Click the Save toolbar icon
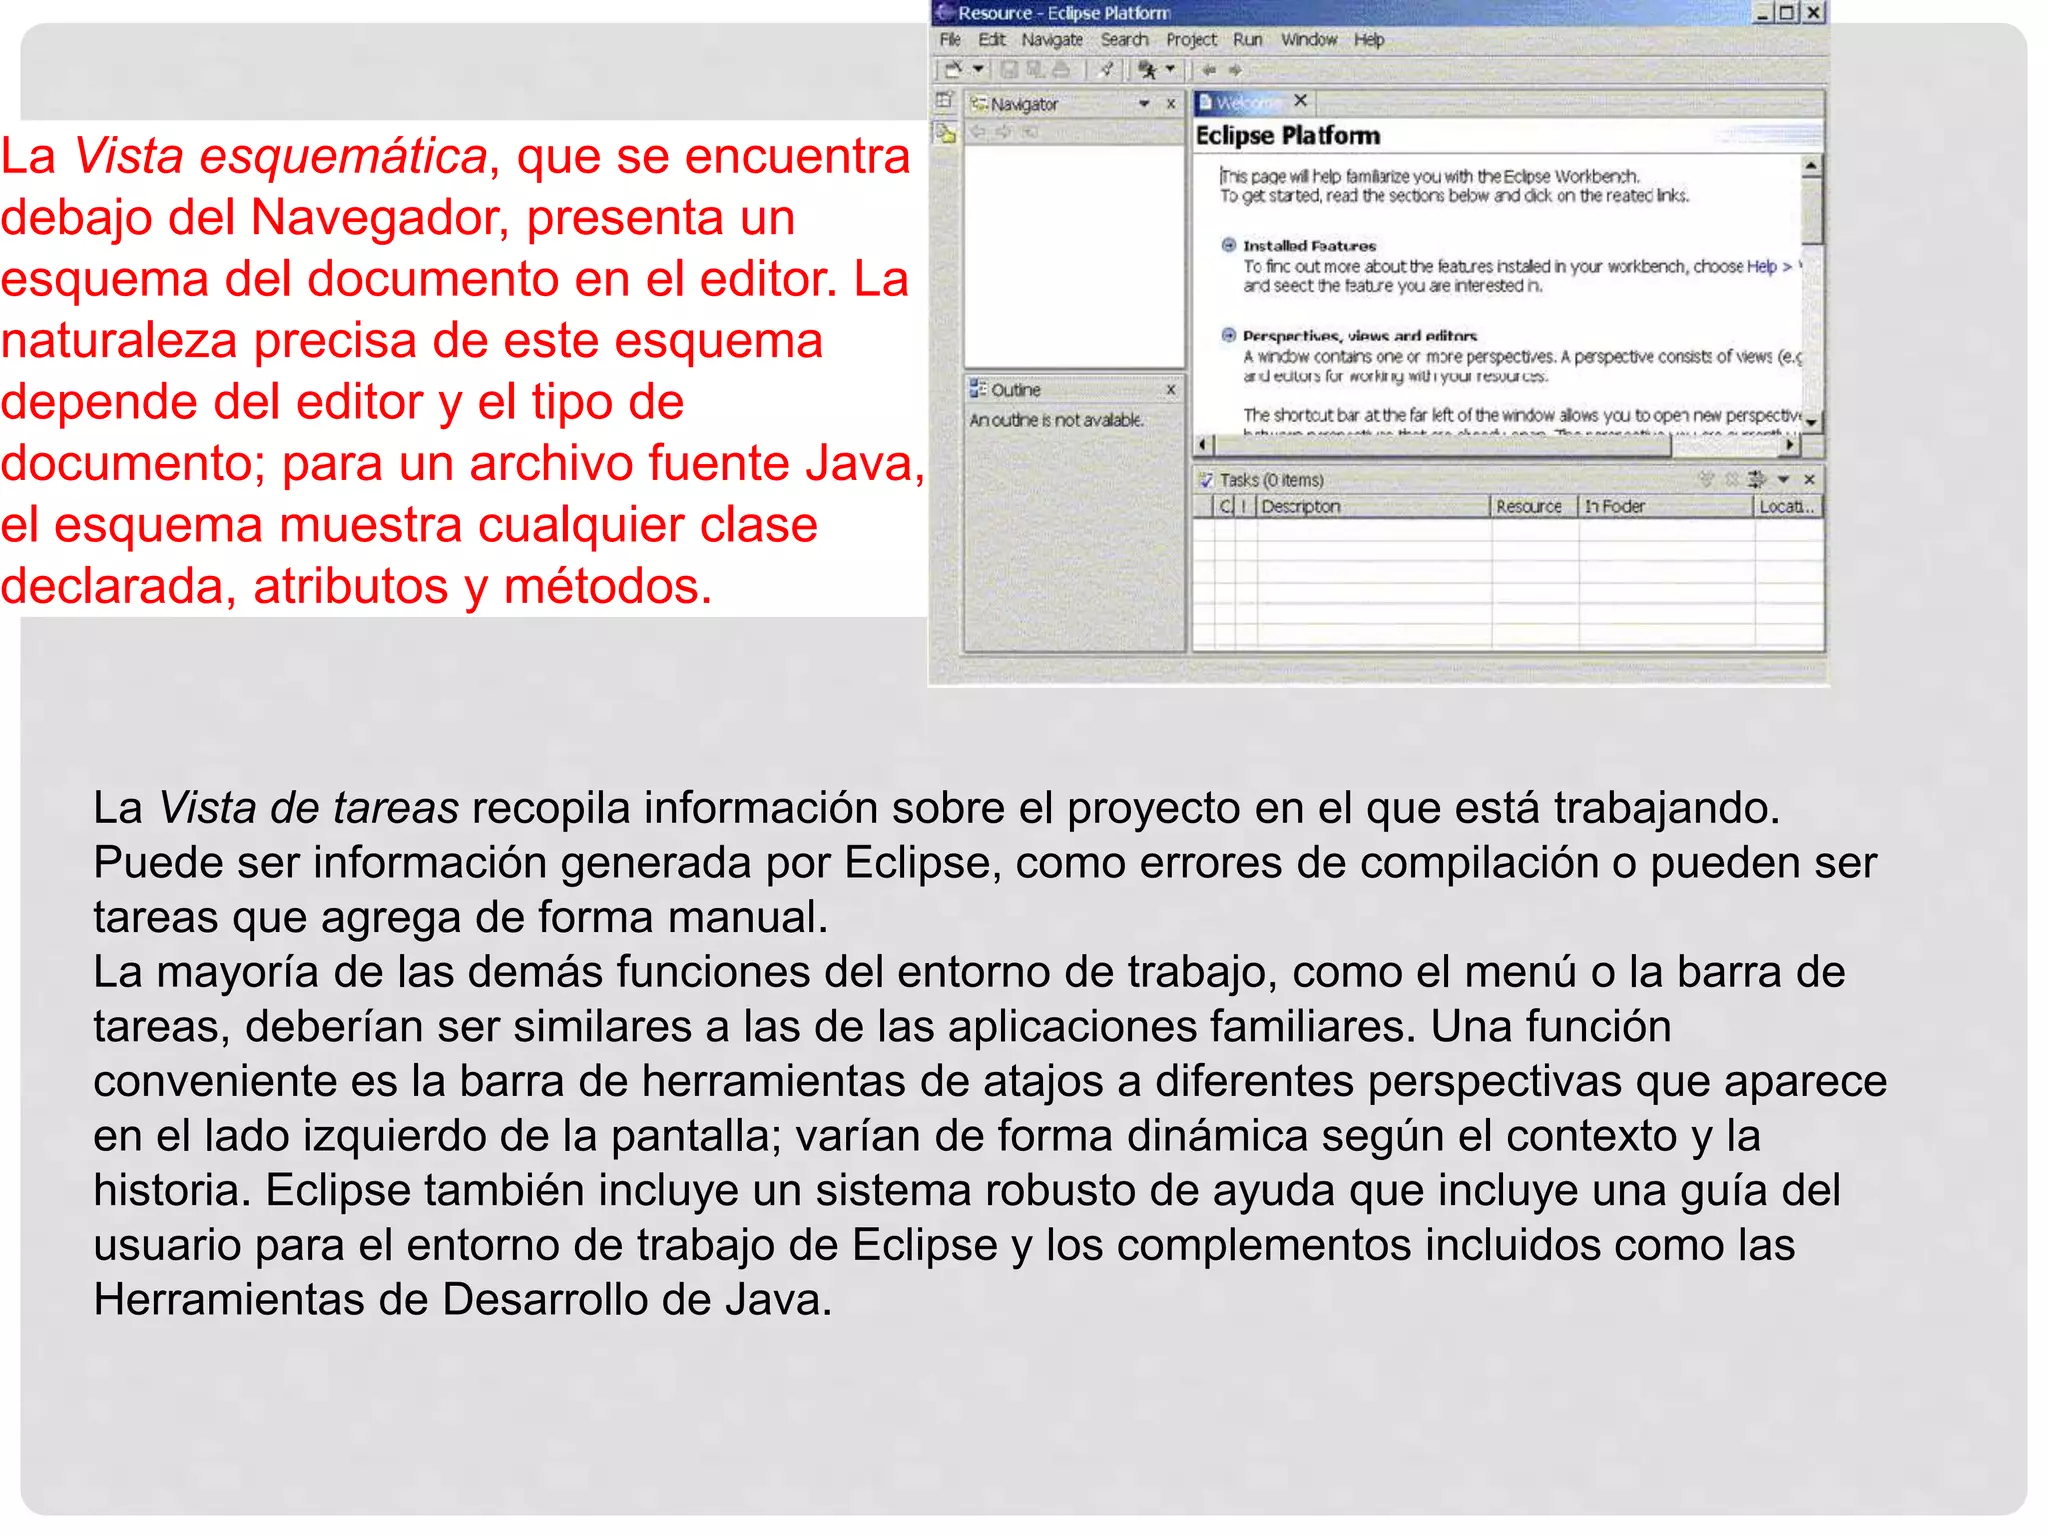The image size is (2048, 1536). point(1009,70)
